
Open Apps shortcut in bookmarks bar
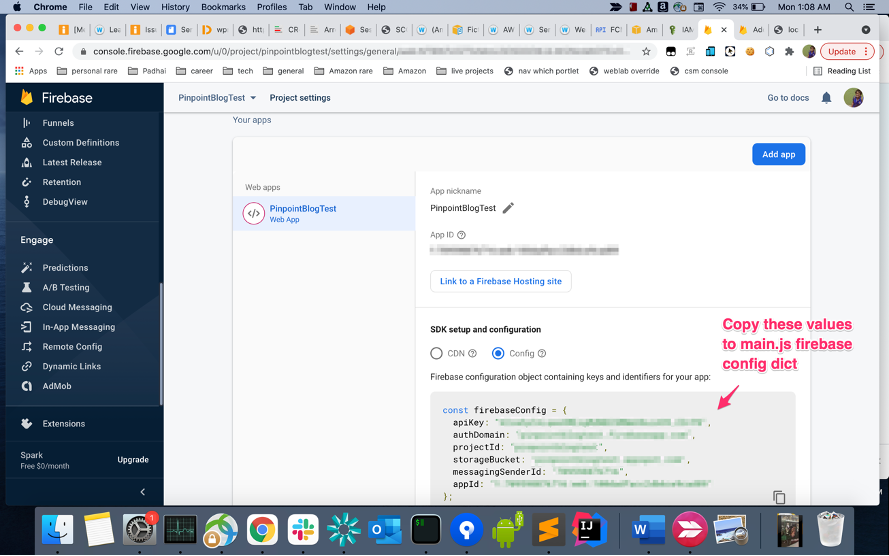tap(31, 71)
